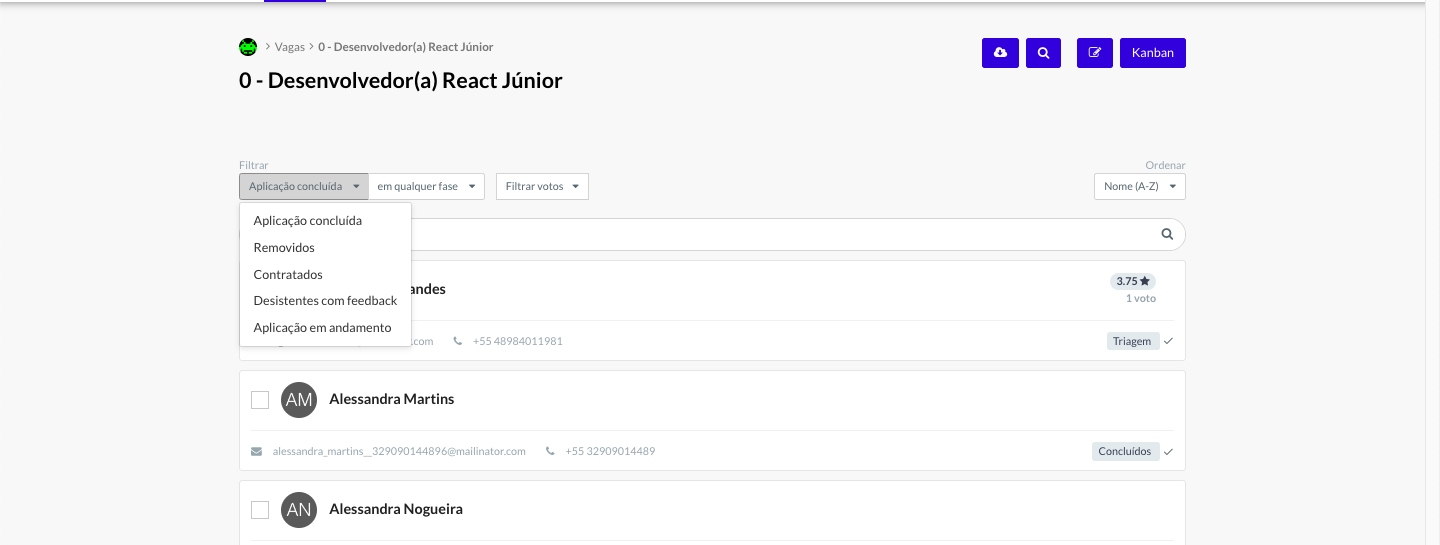Collapse the Aplicação concluída filter dropdown

point(304,186)
